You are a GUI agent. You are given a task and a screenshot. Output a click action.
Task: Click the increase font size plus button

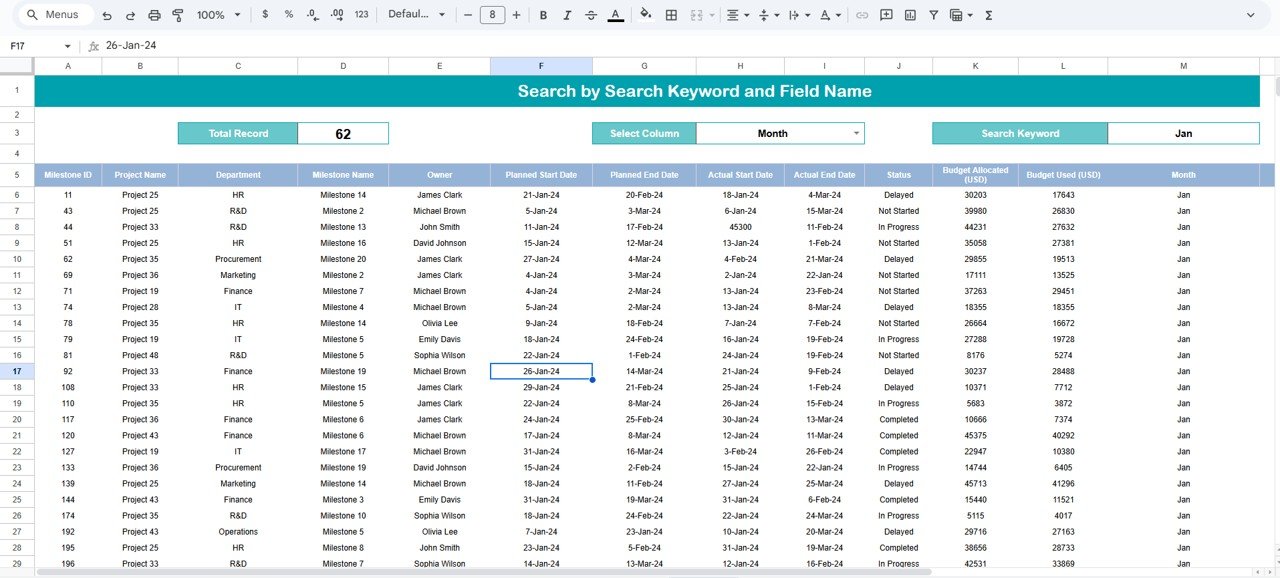point(516,15)
